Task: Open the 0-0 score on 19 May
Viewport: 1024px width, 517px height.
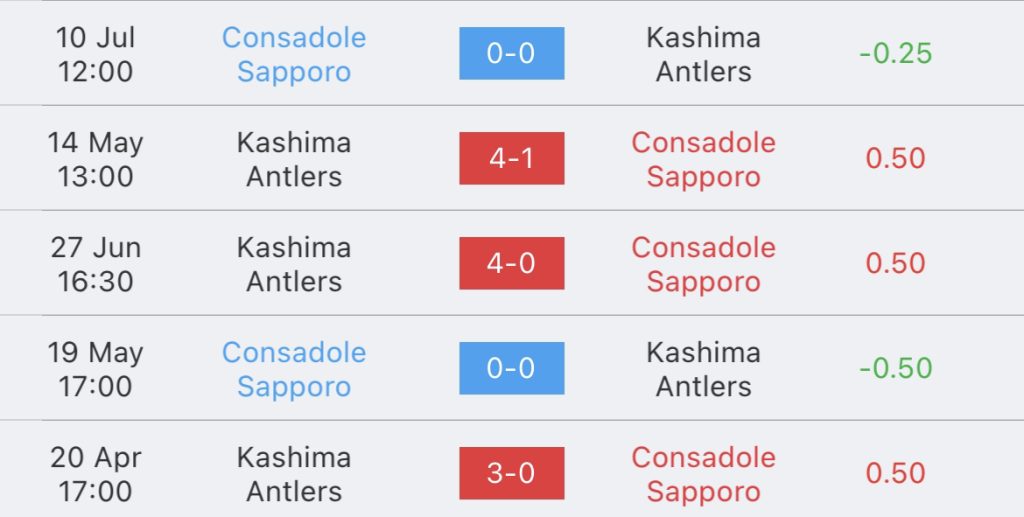Action: tap(511, 368)
